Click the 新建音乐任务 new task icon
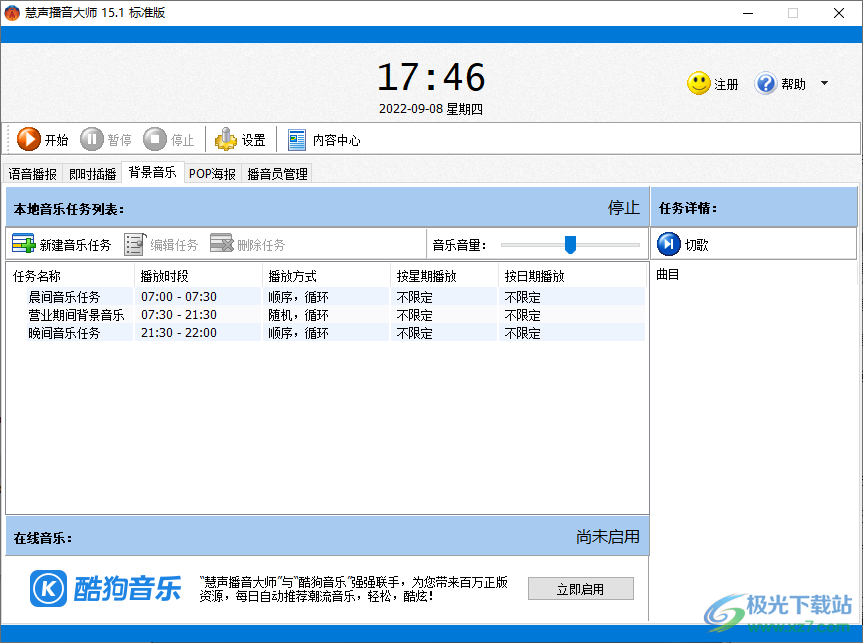 pos(22,242)
